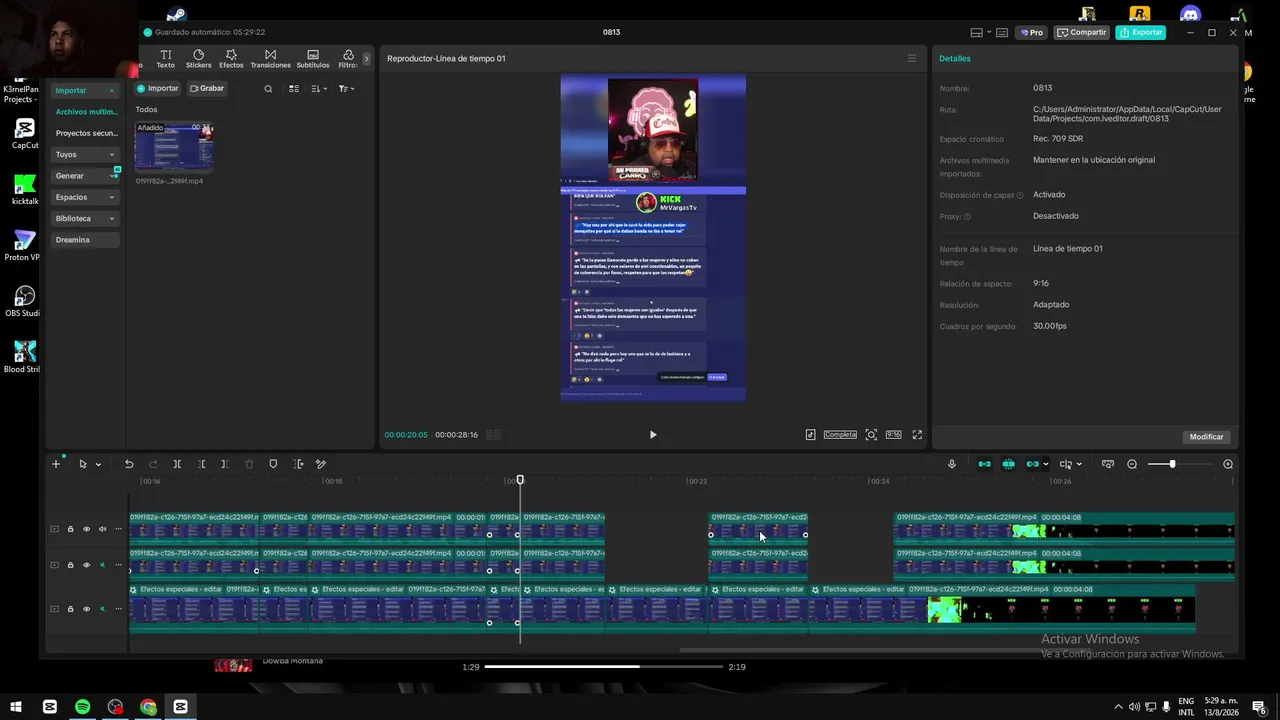The image size is (1280, 720).
Task: Unmute the bottom track audio
Action: (102, 609)
